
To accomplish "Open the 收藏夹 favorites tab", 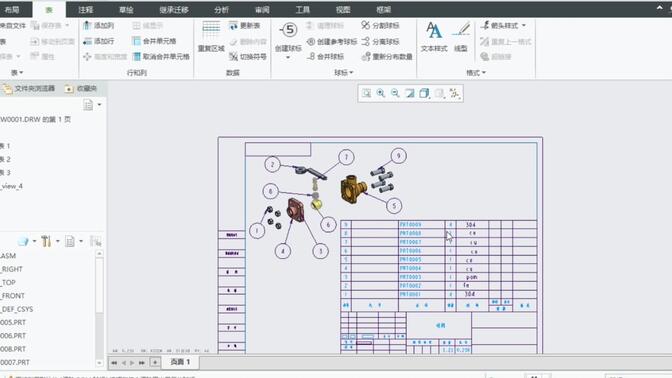I will coord(81,89).
